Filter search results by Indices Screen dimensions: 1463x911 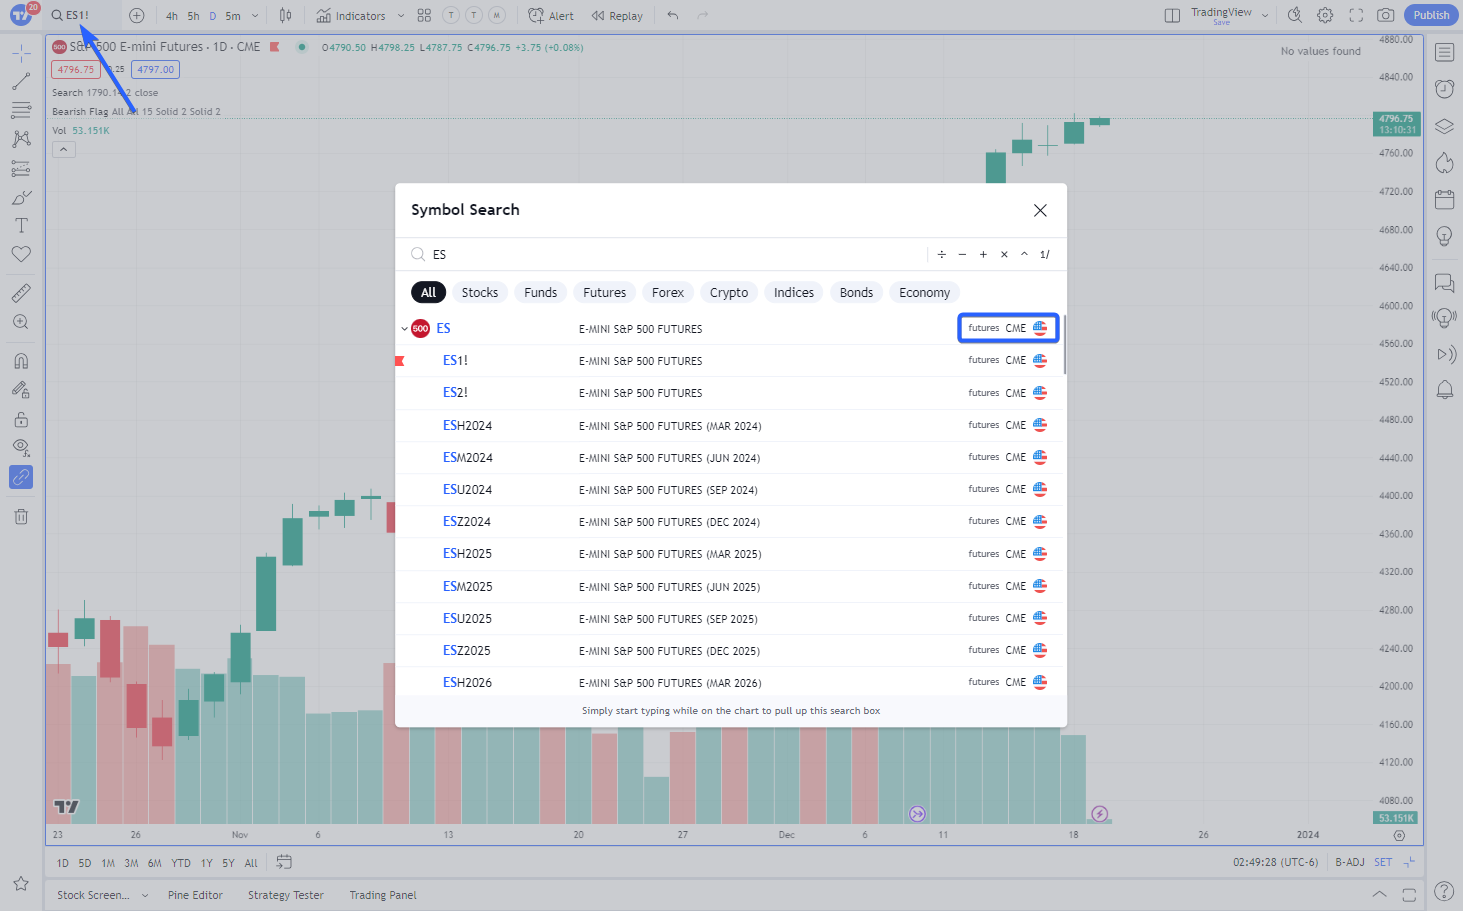pyautogui.click(x=794, y=292)
